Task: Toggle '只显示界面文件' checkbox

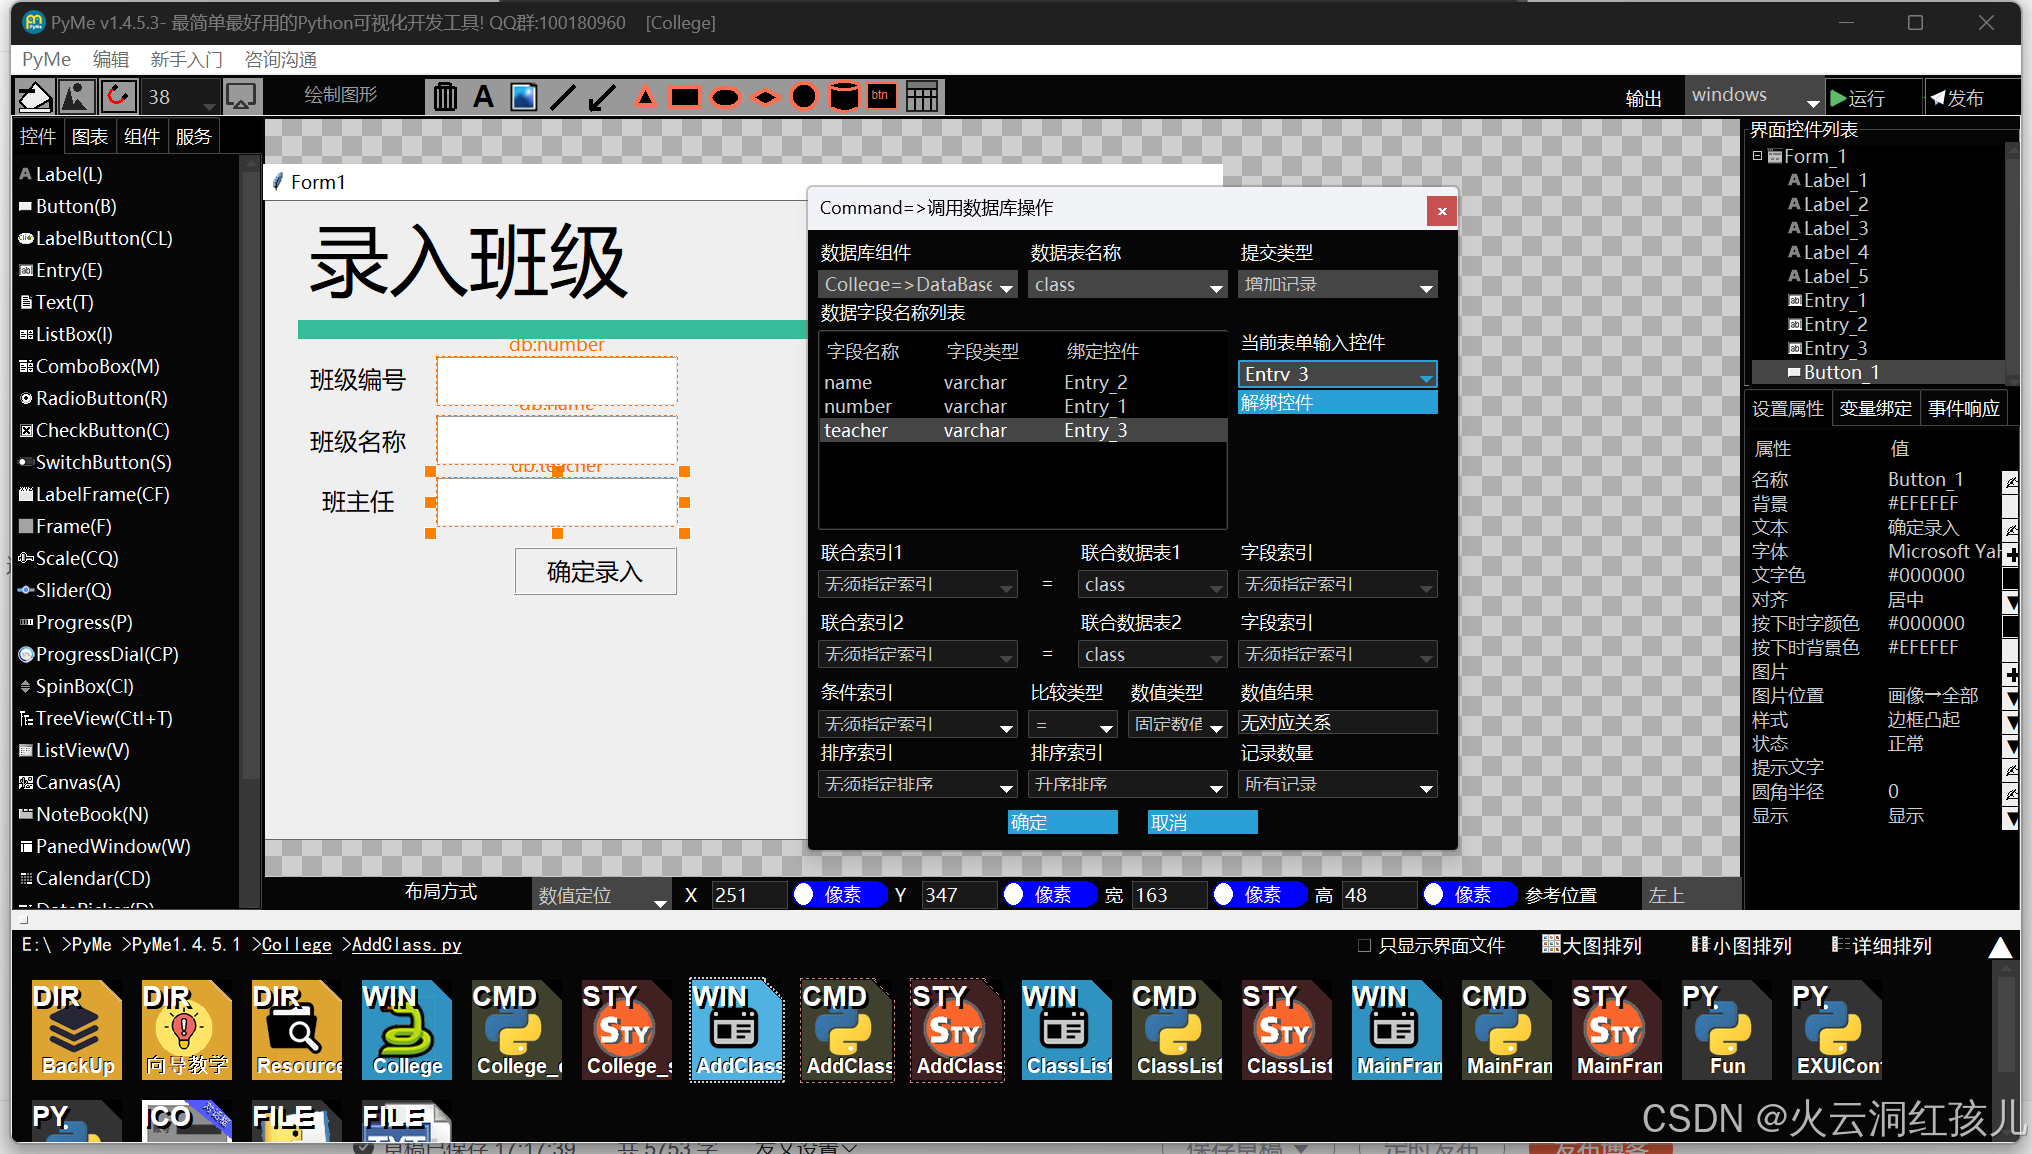Action: [x=1364, y=946]
